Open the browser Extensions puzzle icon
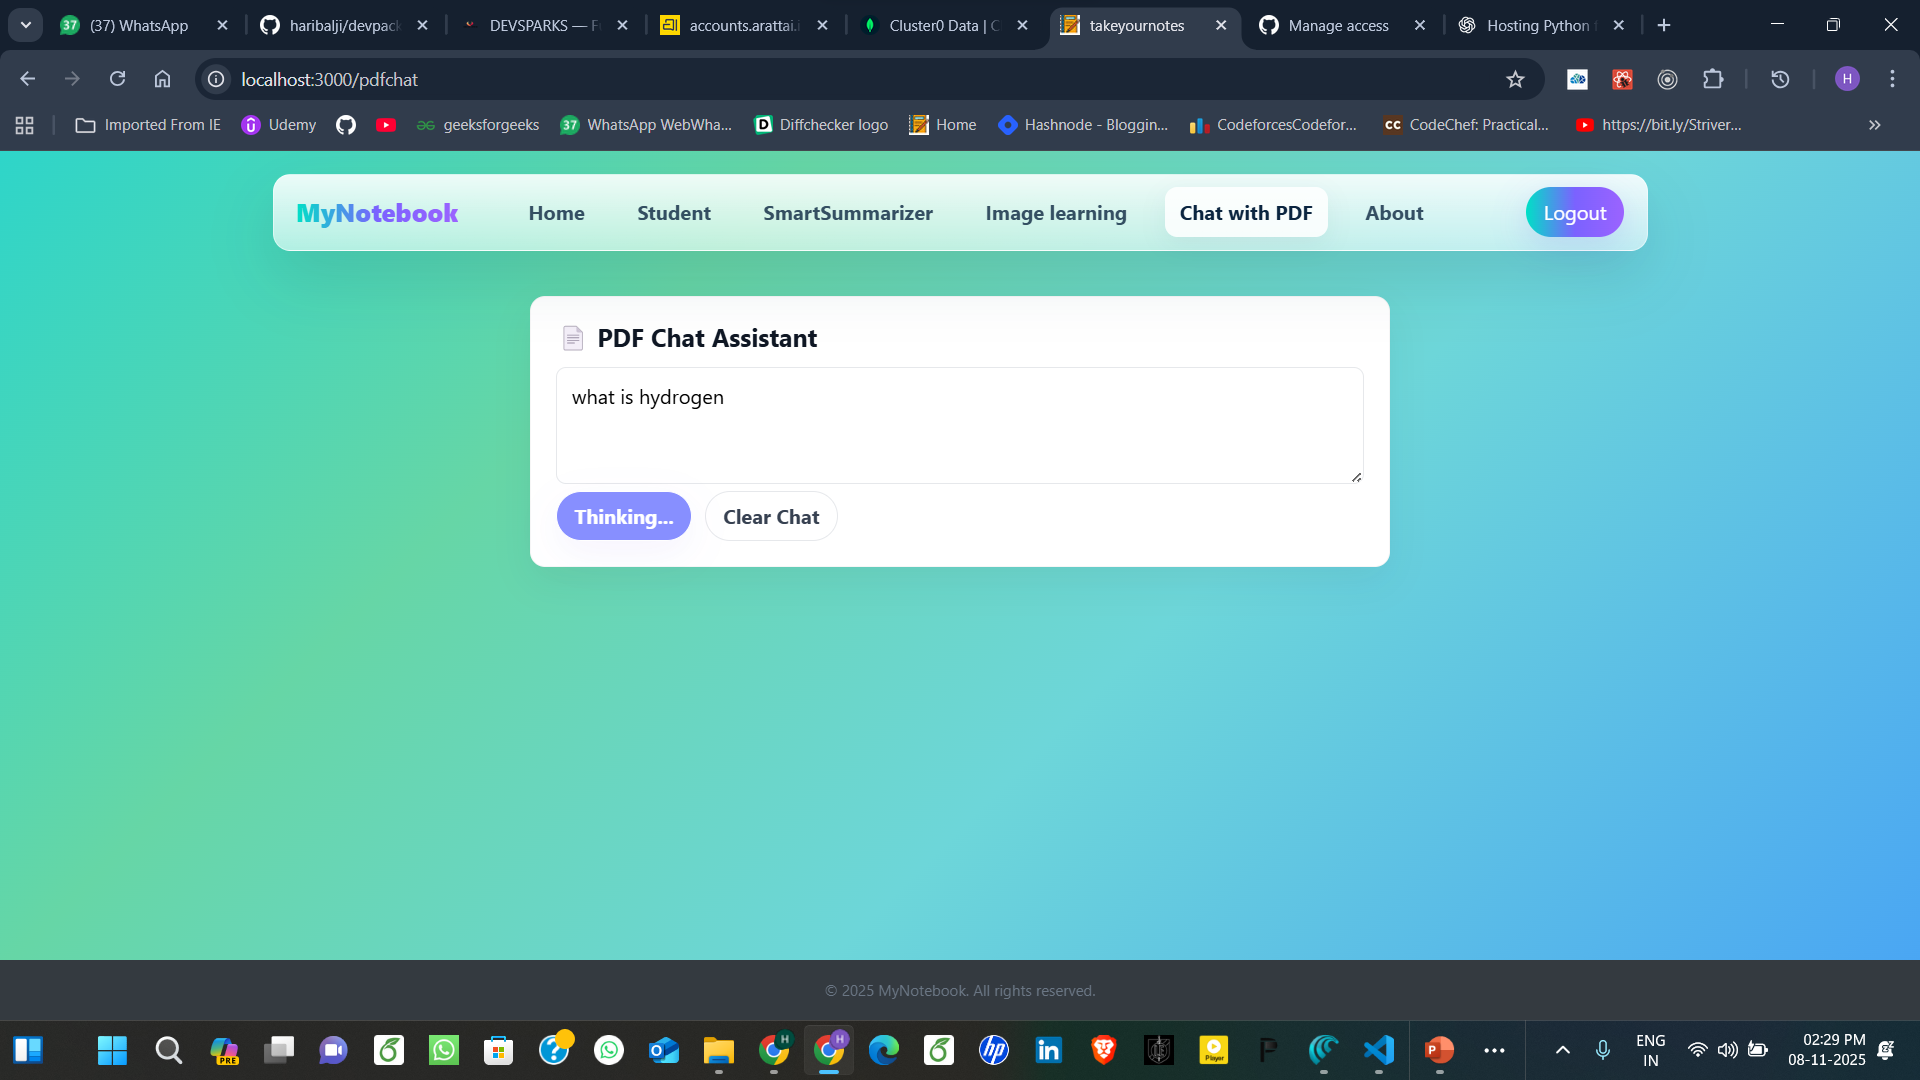 [x=1713, y=79]
